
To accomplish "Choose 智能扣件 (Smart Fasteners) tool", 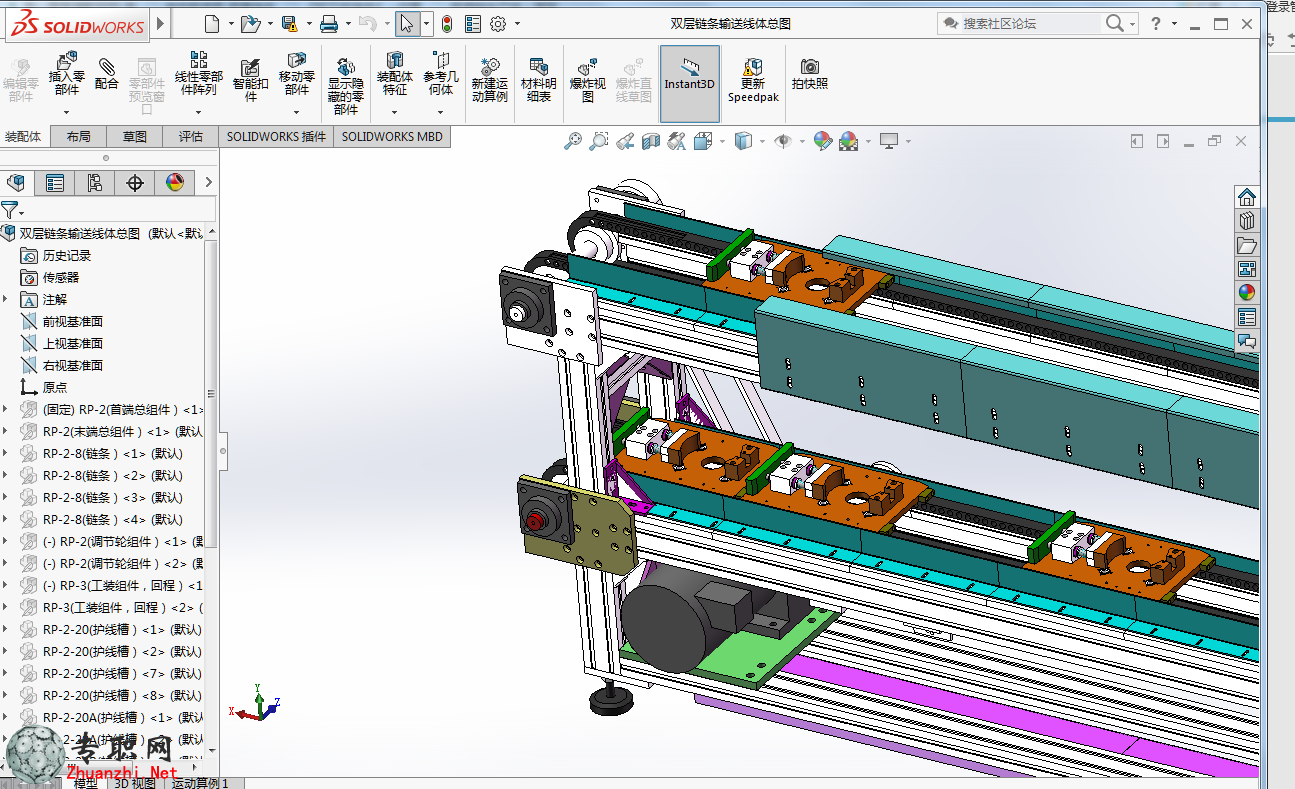I will click(x=251, y=78).
